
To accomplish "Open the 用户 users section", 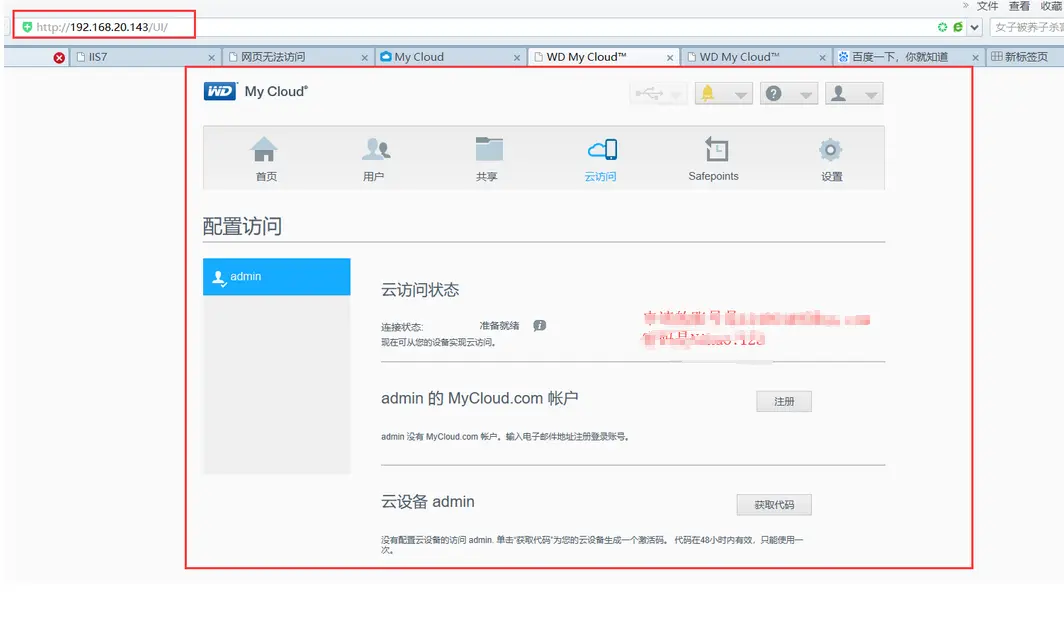I will [376, 149].
